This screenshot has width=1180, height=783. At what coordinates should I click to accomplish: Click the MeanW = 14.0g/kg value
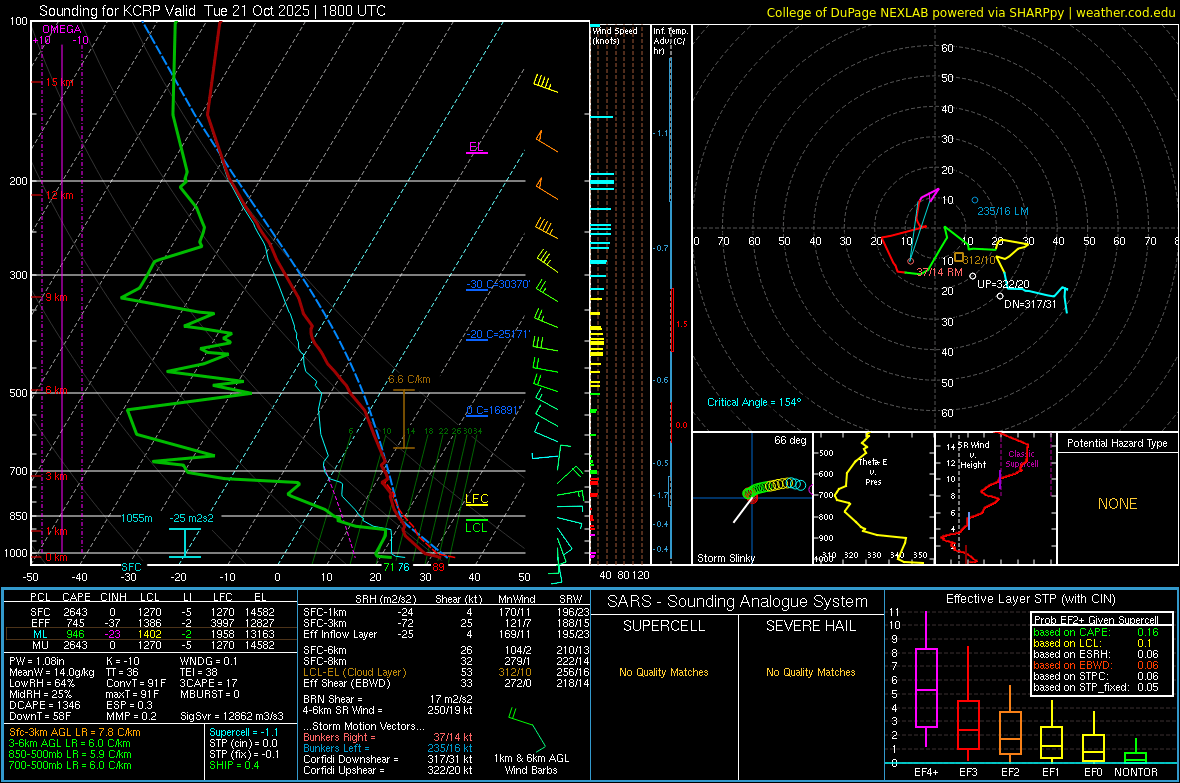click(52, 672)
